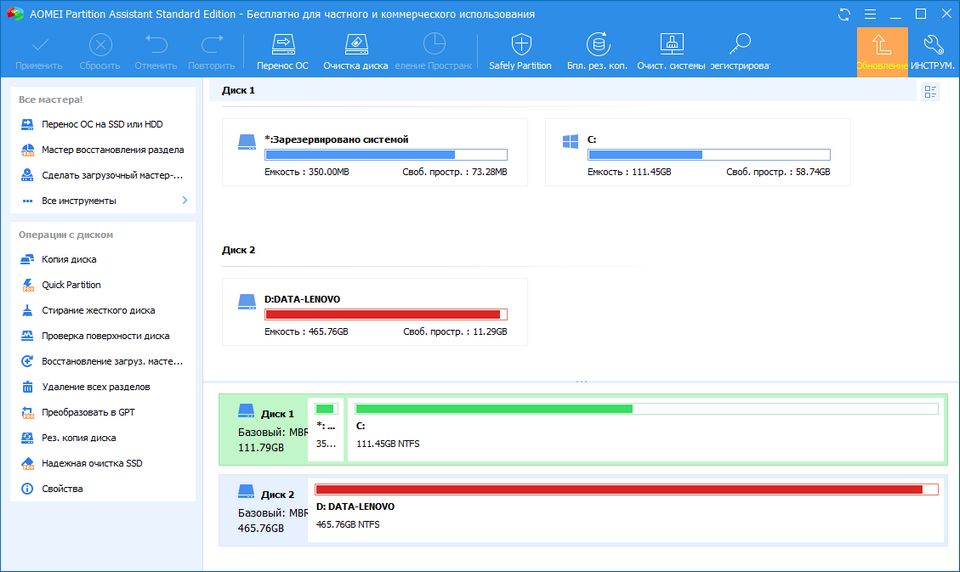Click the Сбросить (Discard) toolbar icon
The image size is (960, 572).
click(x=100, y=51)
